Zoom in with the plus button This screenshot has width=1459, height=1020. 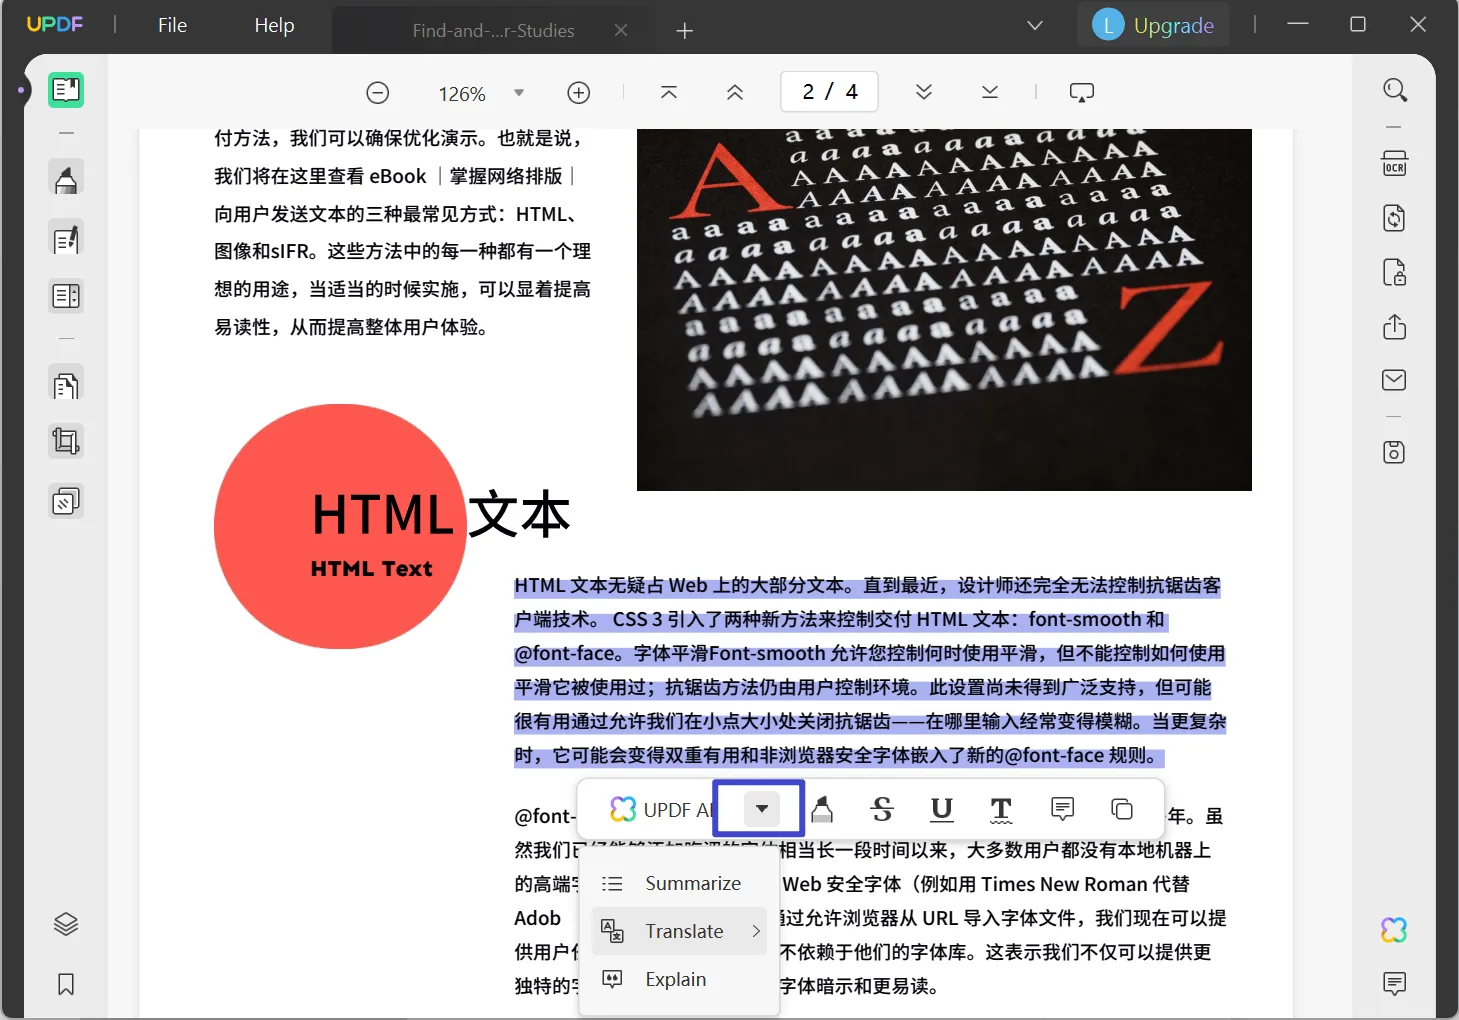coord(578,93)
